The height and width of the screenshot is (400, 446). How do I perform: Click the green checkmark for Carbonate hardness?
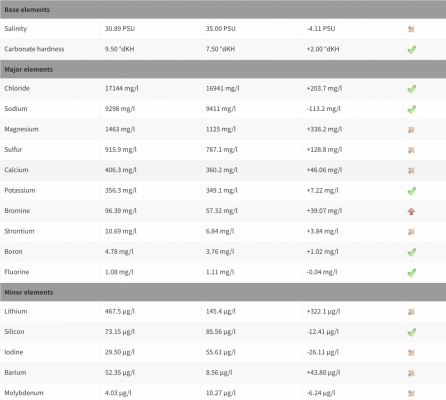(x=412, y=50)
